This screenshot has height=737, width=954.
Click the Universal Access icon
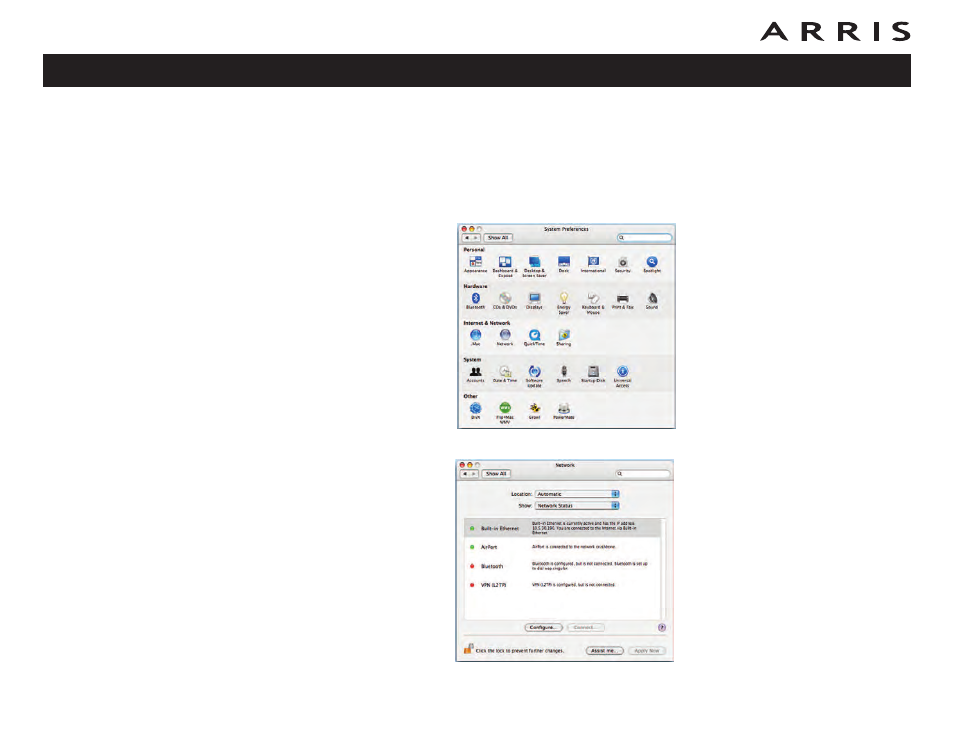622,371
